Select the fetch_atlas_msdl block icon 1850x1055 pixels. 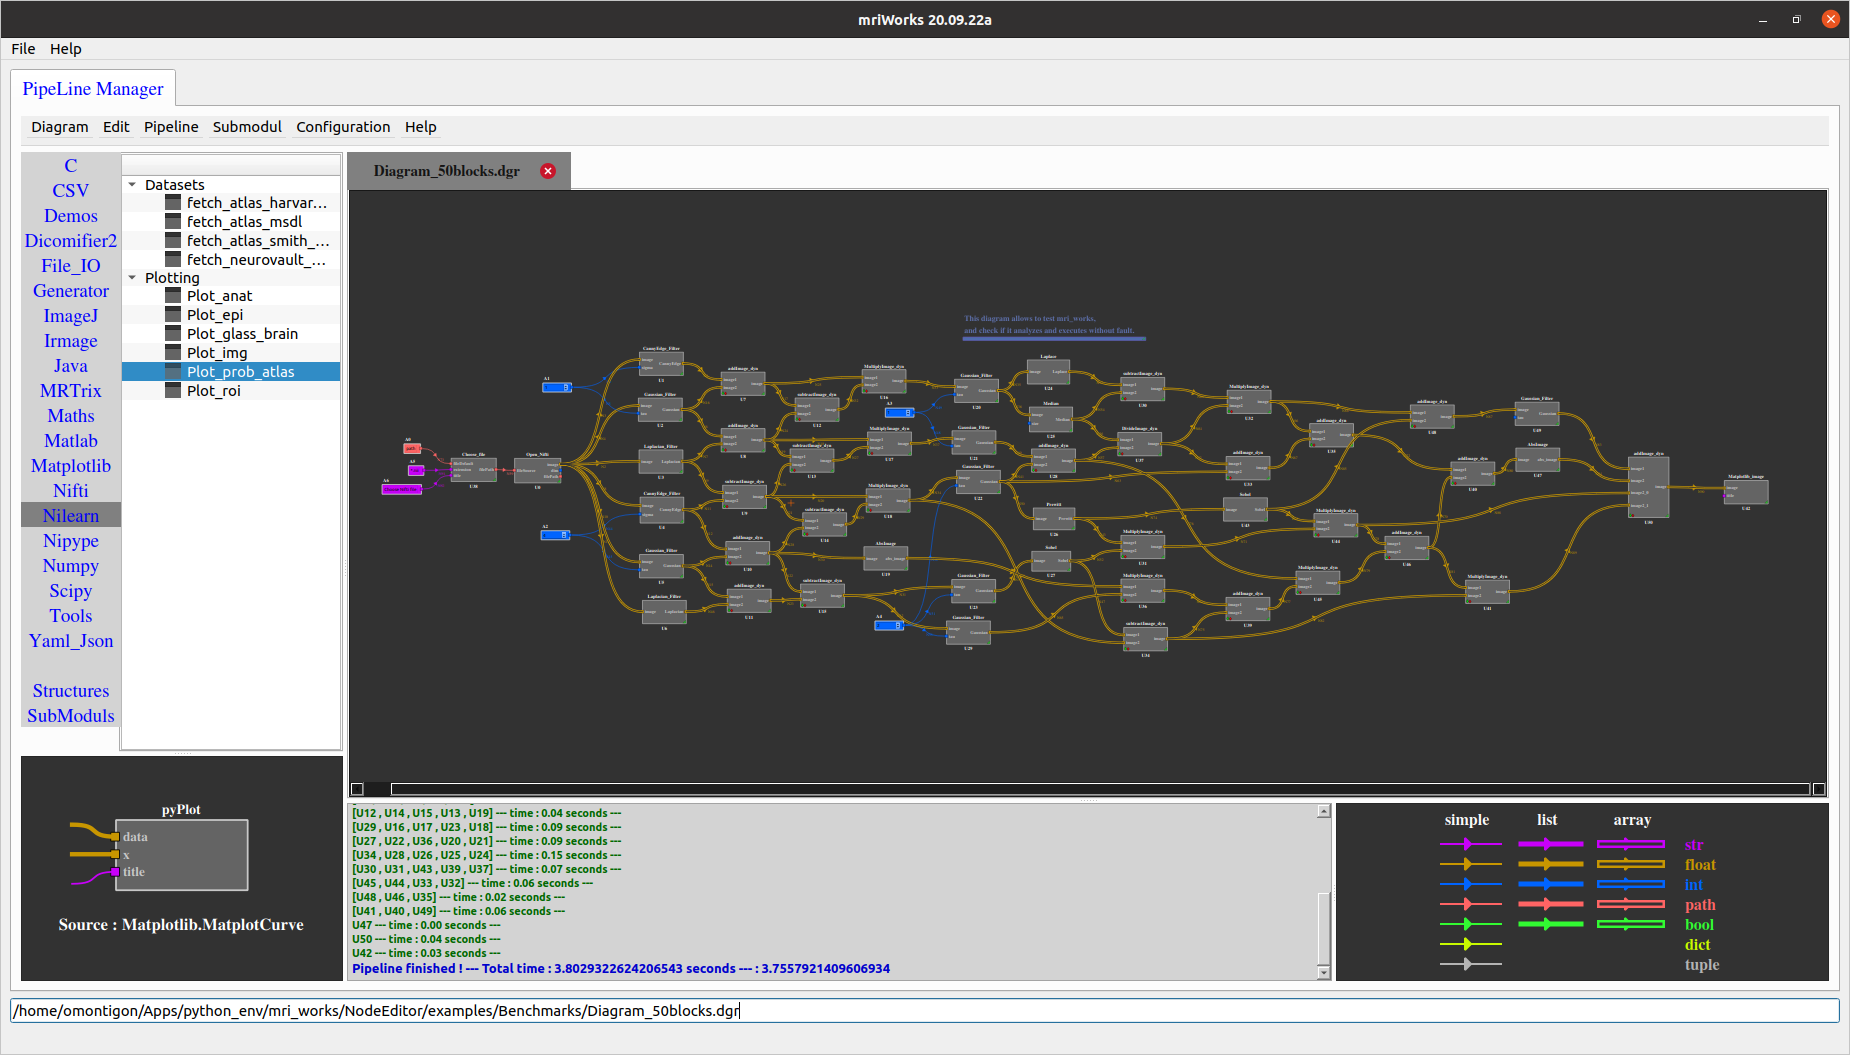(173, 221)
